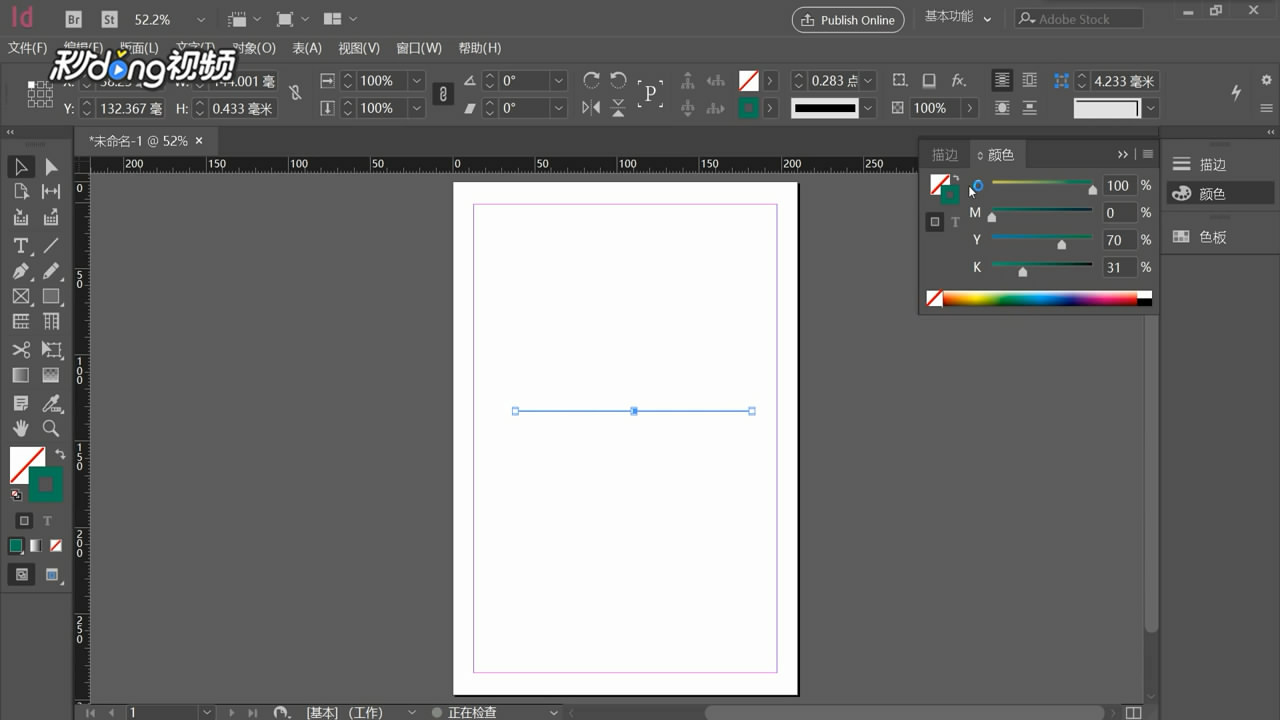Open the 基本功能 workspace dropdown
The height and width of the screenshot is (720, 1280).
click(x=958, y=18)
